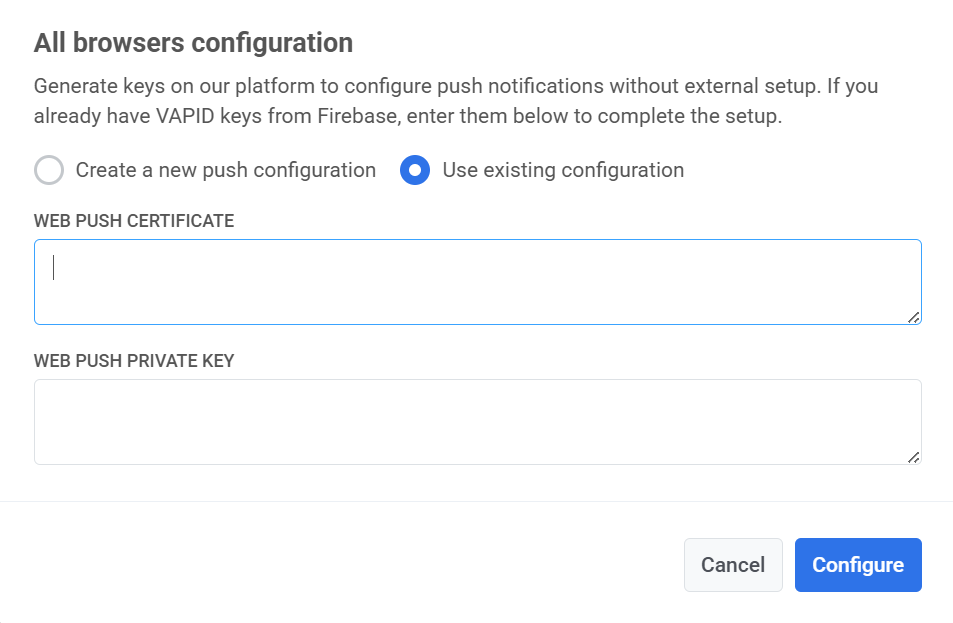This screenshot has width=953, height=623.
Task: Click the certificate text area resize handle
Action: point(914,317)
